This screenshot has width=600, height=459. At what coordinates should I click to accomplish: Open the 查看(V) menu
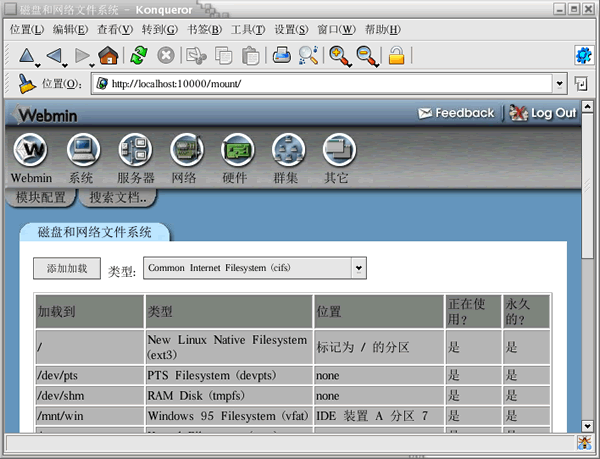(x=115, y=29)
